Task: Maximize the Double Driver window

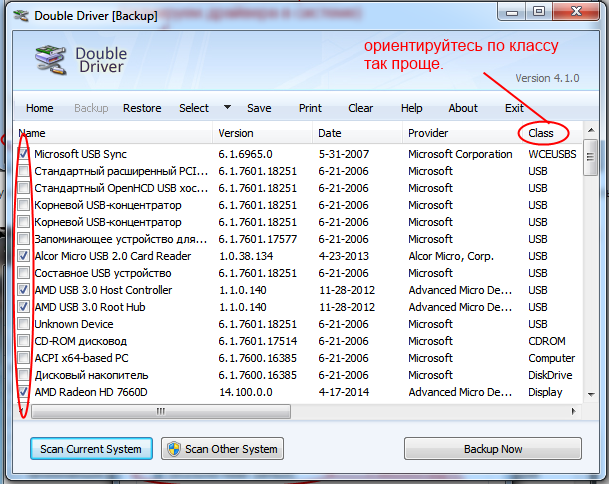Action: point(539,12)
